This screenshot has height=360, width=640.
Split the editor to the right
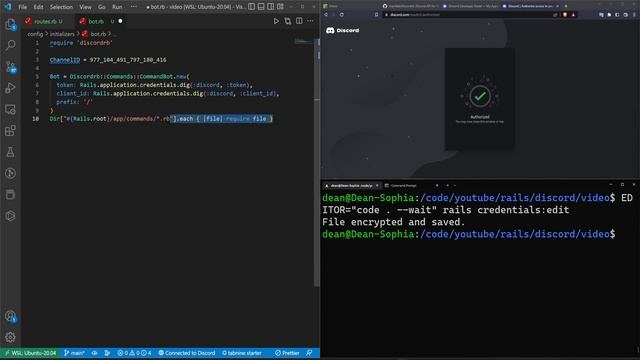tap(299, 21)
